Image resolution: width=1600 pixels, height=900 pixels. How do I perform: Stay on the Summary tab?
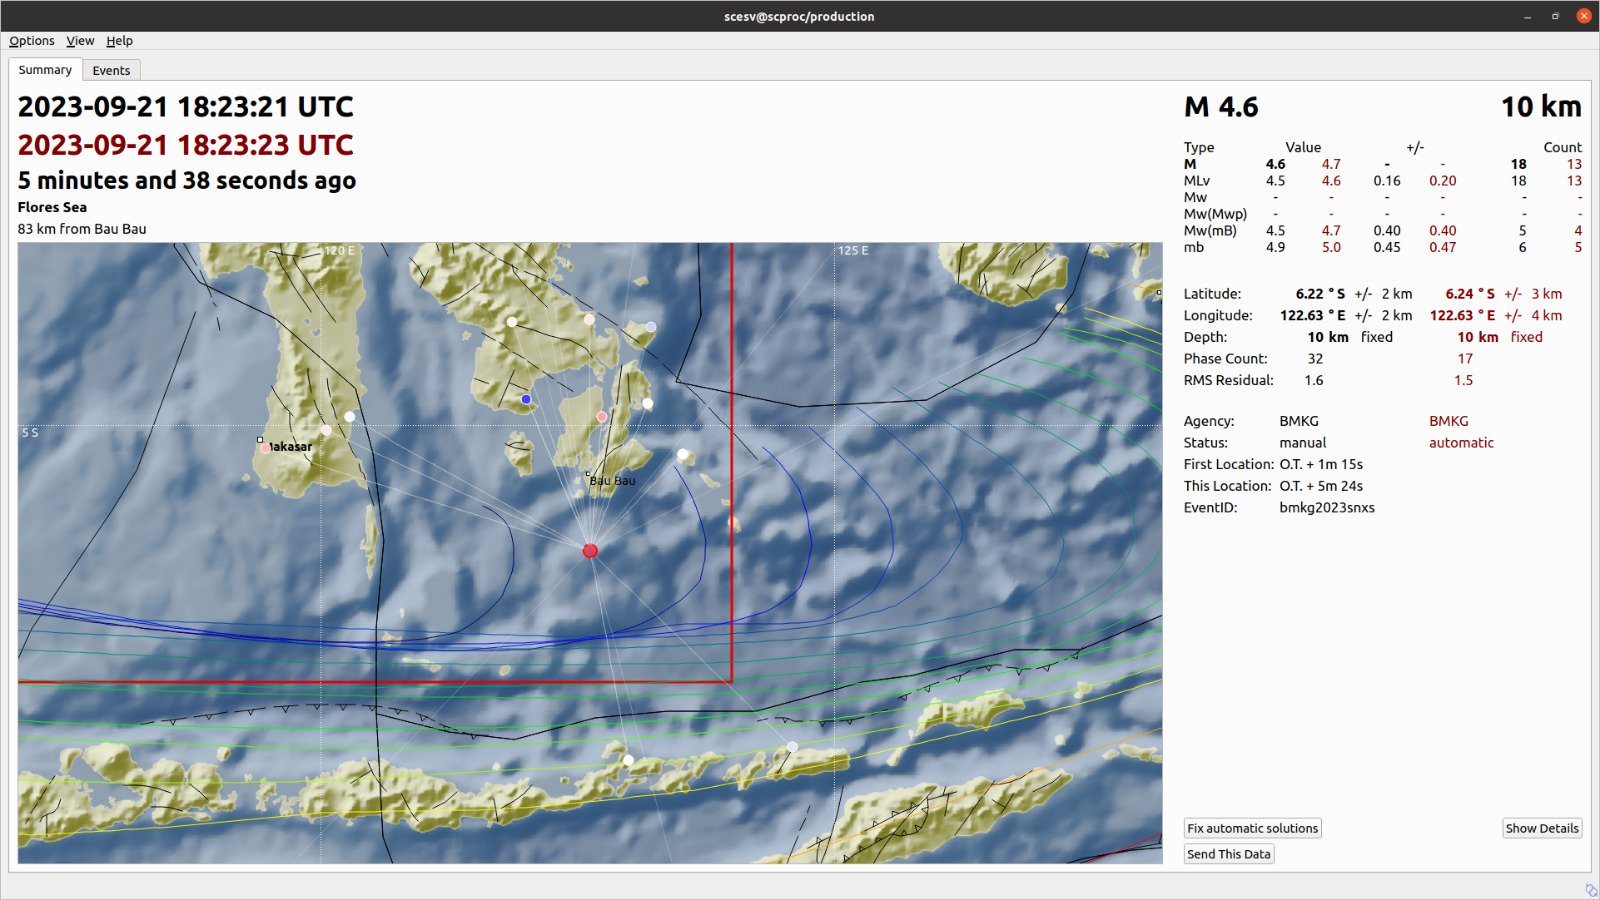point(44,70)
